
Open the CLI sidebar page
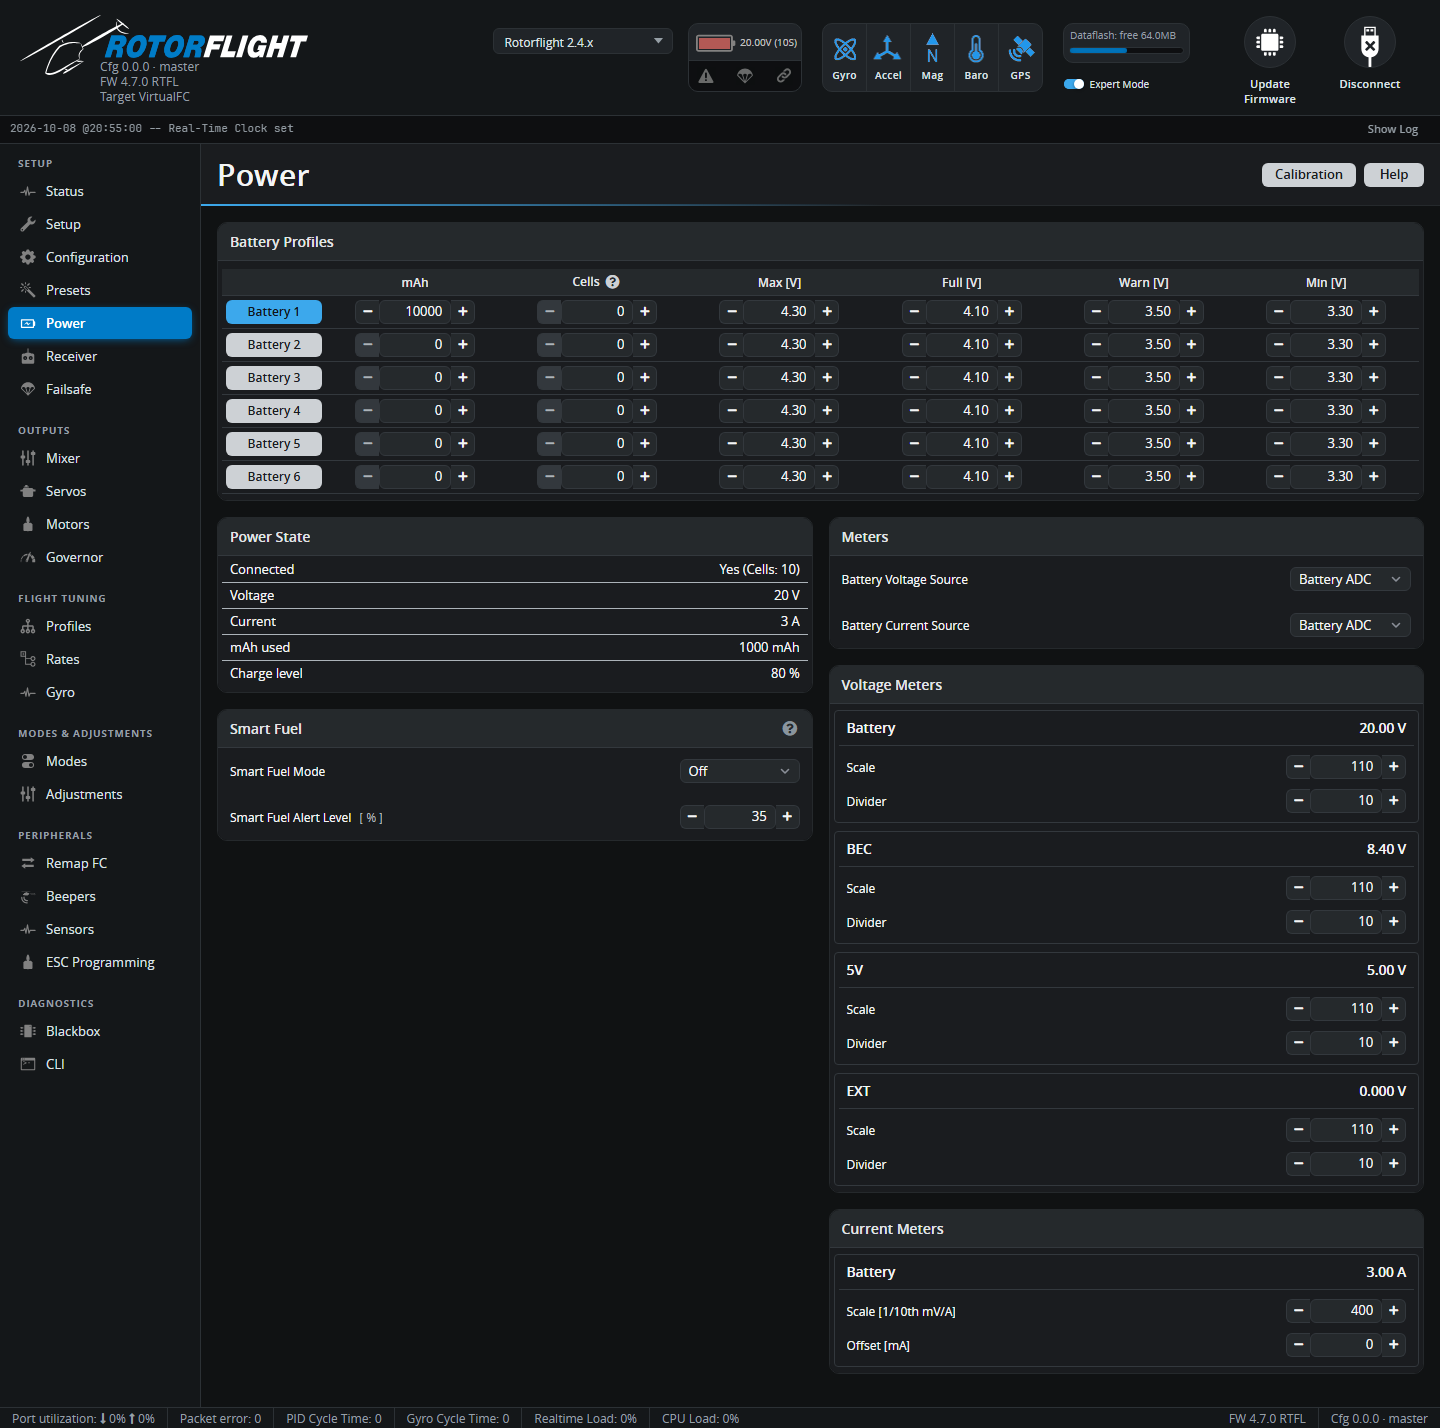tap(100, 1064)
